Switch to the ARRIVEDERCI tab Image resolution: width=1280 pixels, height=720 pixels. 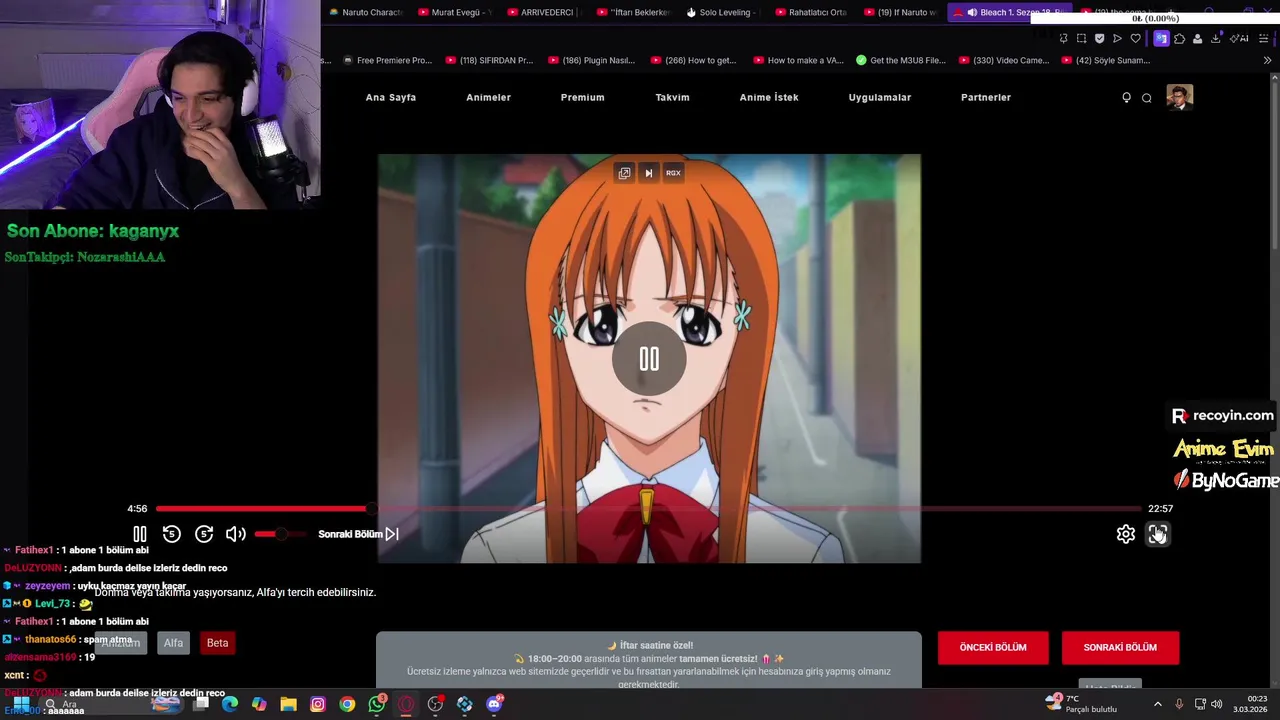point(544,12)
